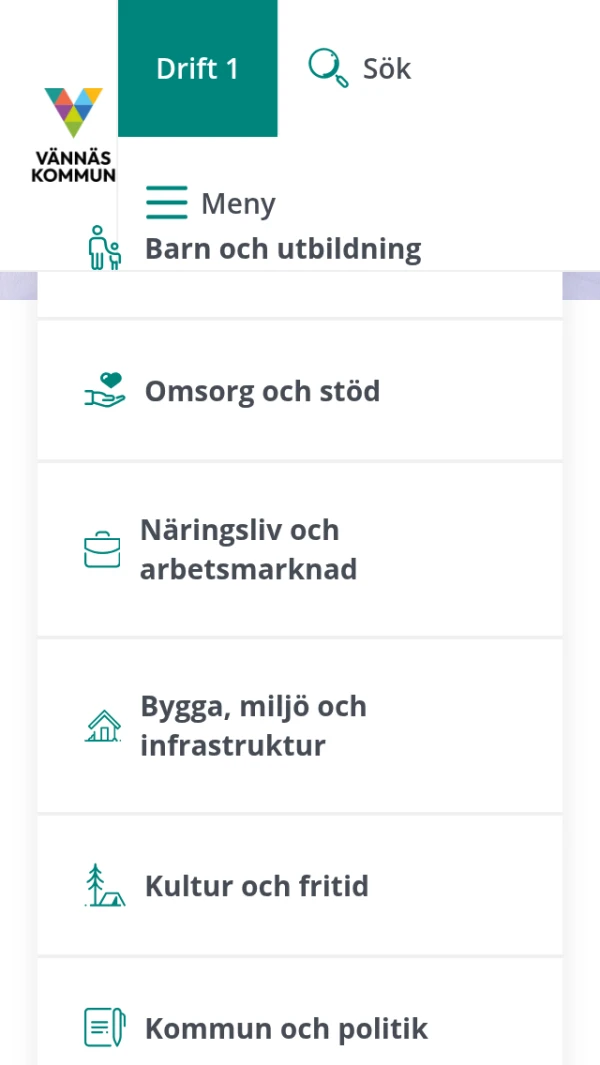Click the tree and tent icon

[x=104, y=886]
